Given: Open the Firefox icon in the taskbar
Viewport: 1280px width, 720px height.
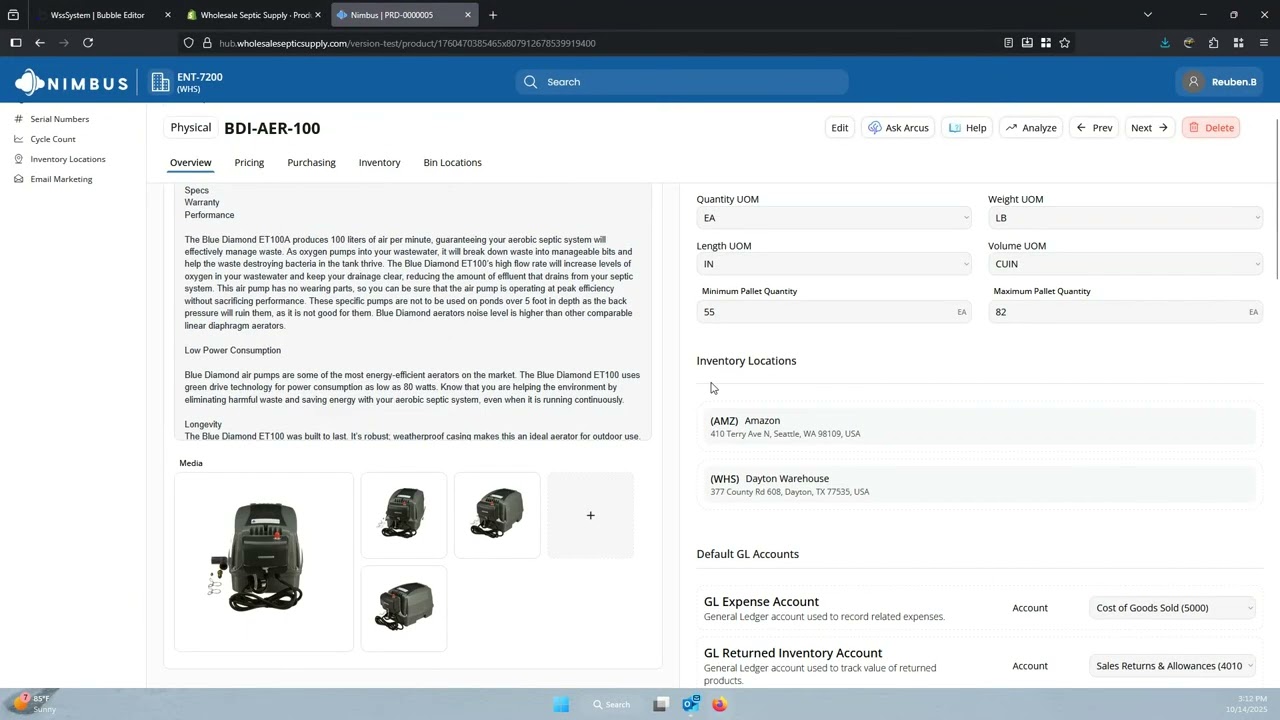Looking at the screenshot, I should (719, 704).
